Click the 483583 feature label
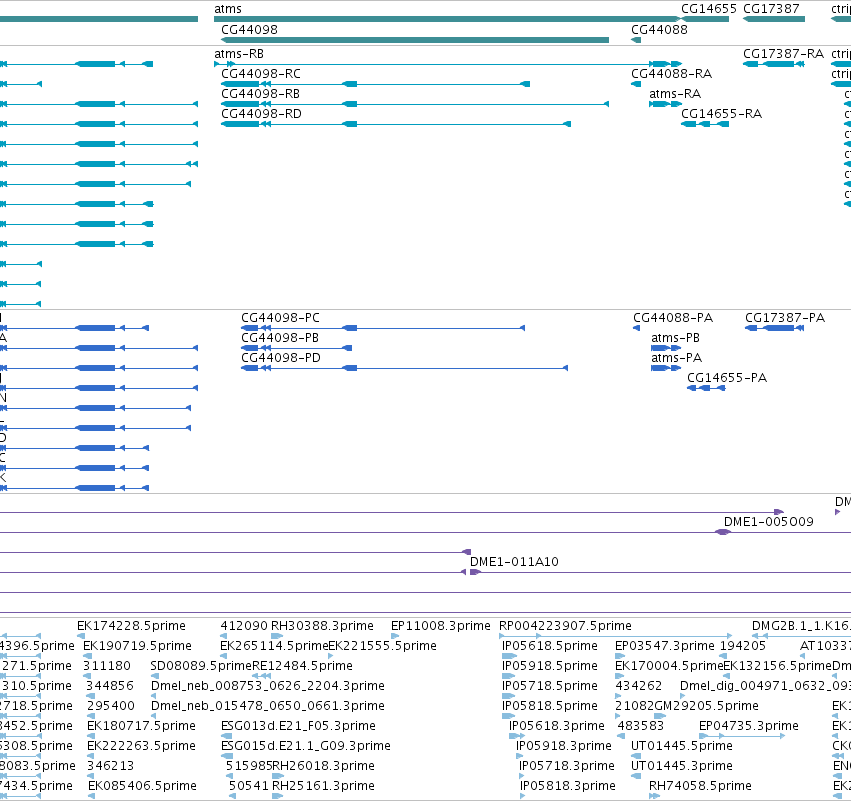Screen dimensions: 851x801 tap(640, 726)
